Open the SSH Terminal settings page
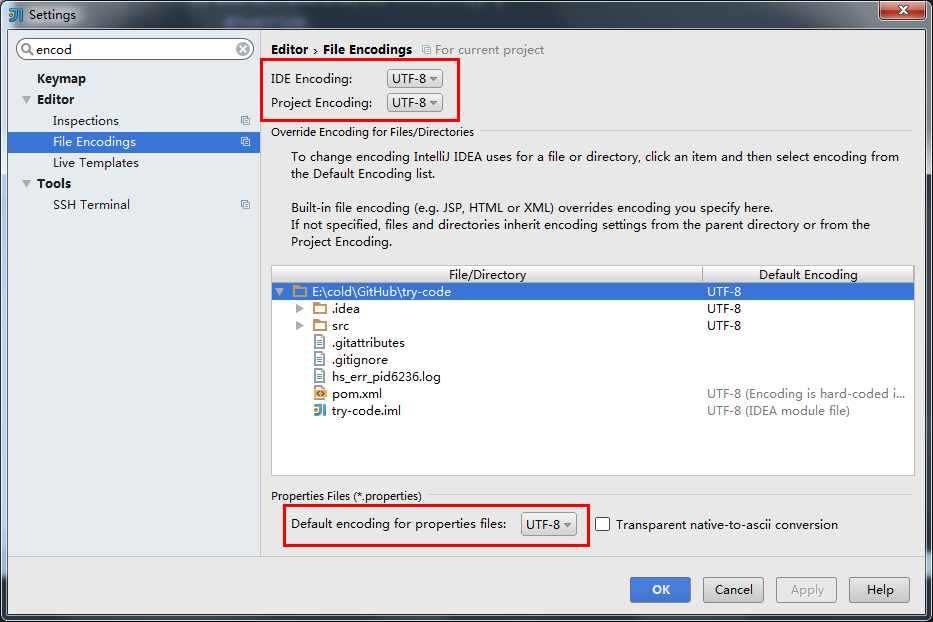 coord(91,204)
